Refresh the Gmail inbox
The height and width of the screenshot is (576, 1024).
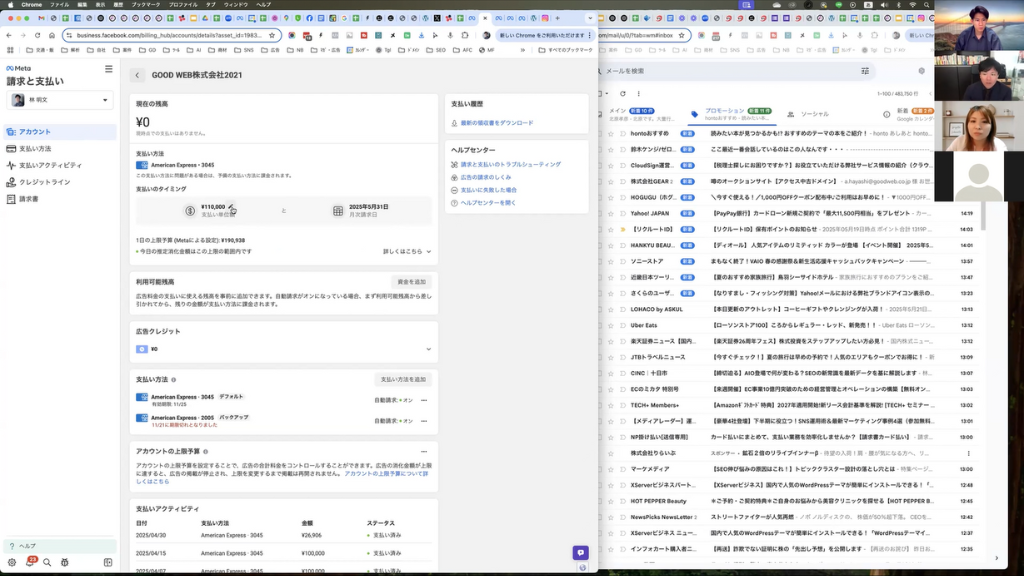click(x=623, y=93)
